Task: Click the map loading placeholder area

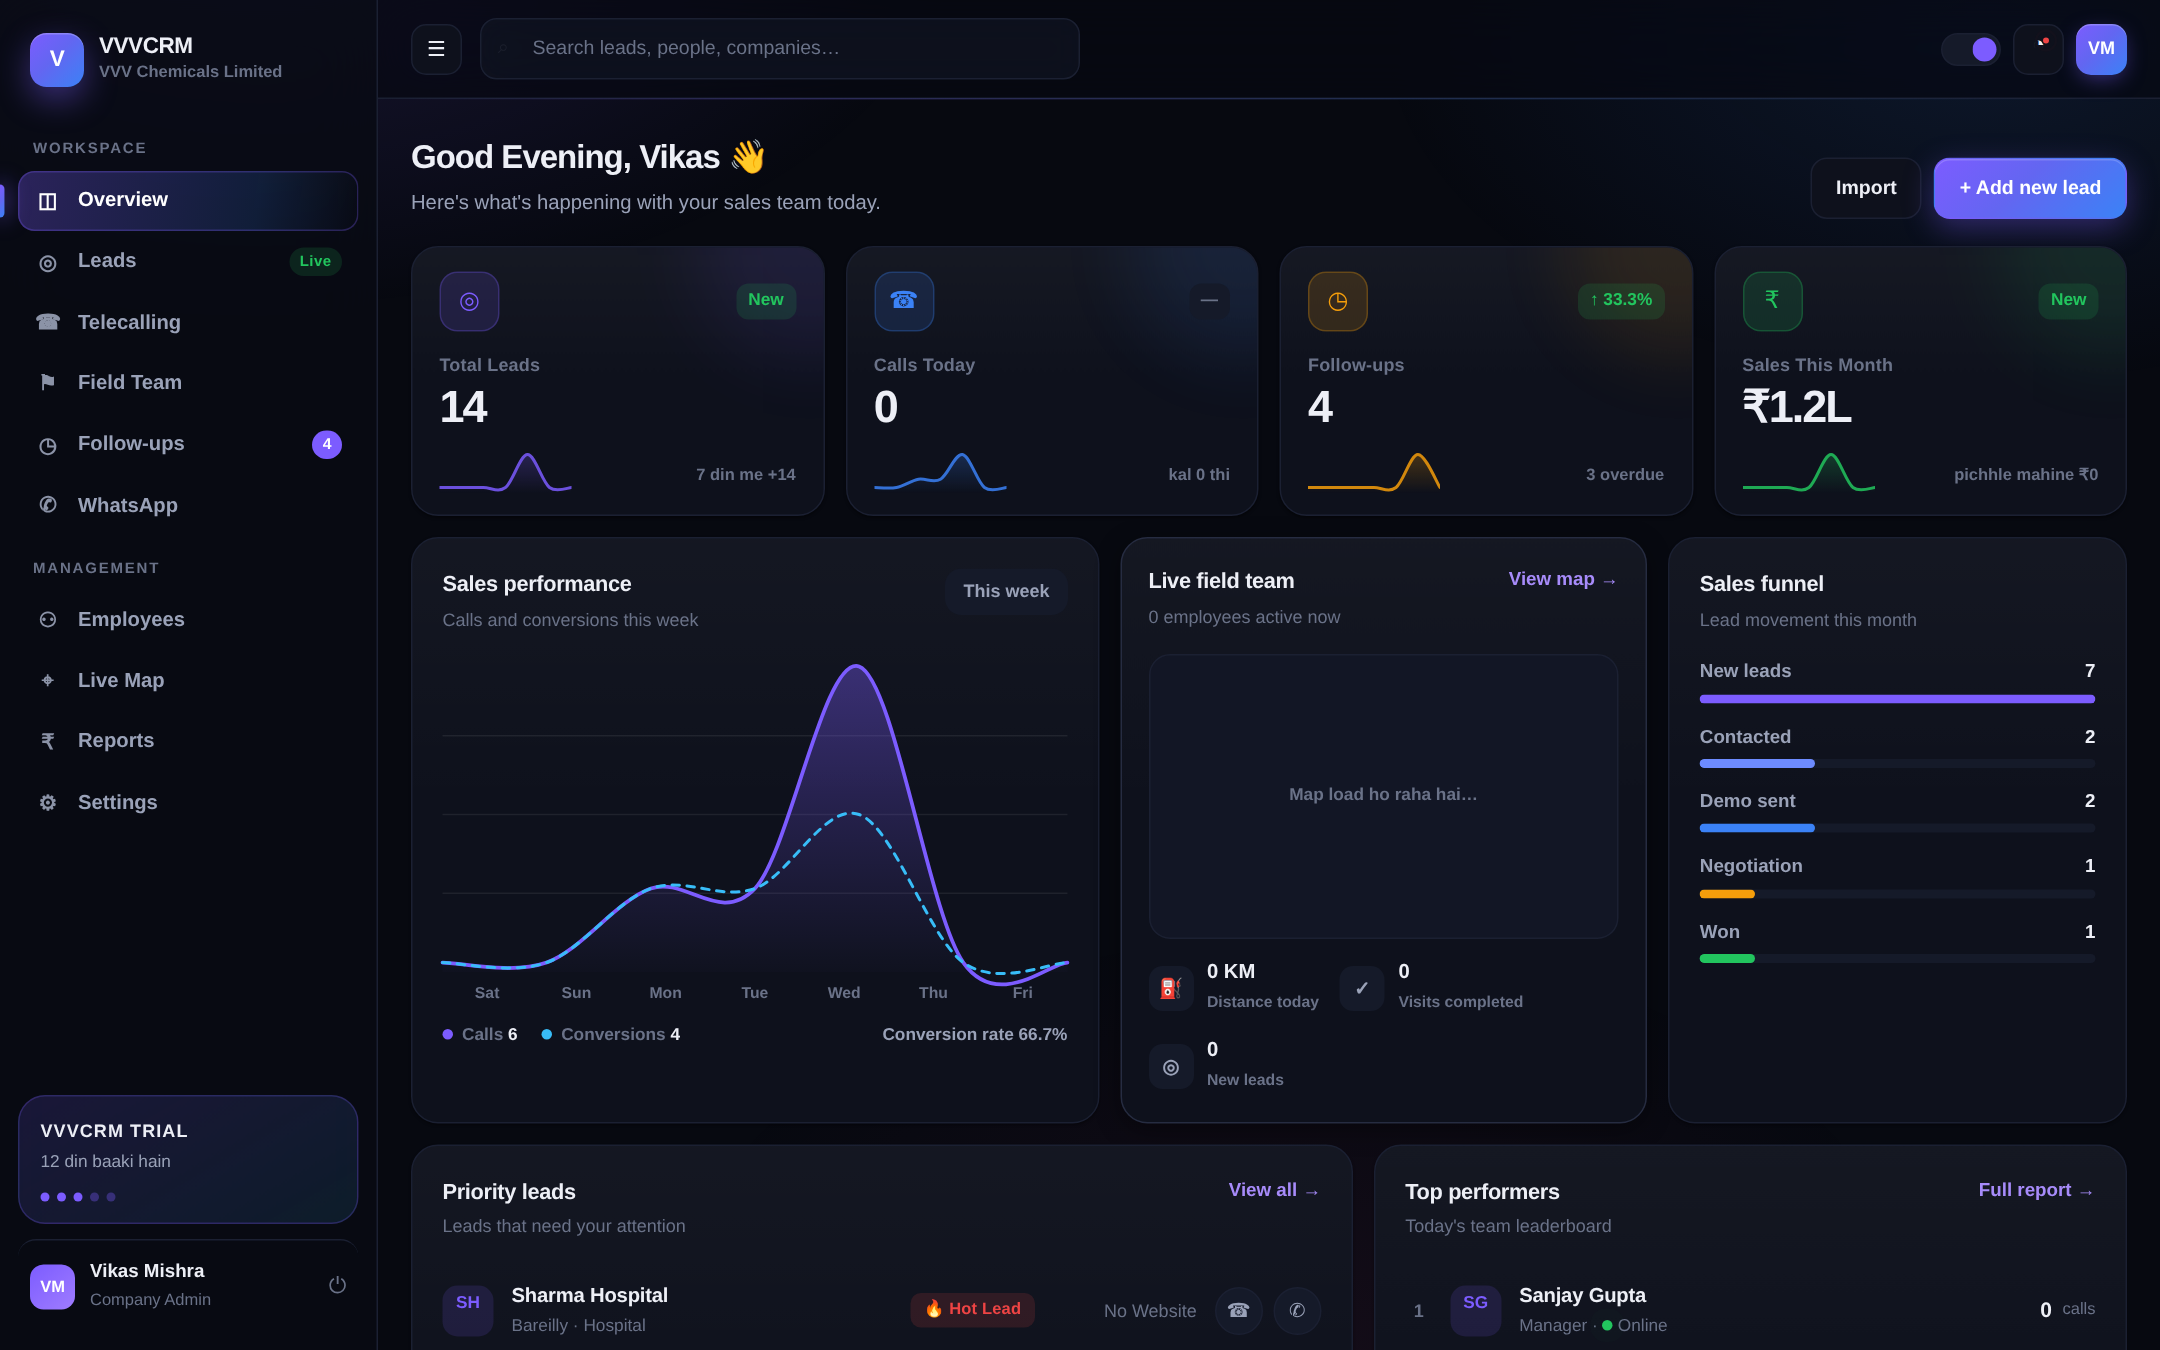Action: (1383, 796)
